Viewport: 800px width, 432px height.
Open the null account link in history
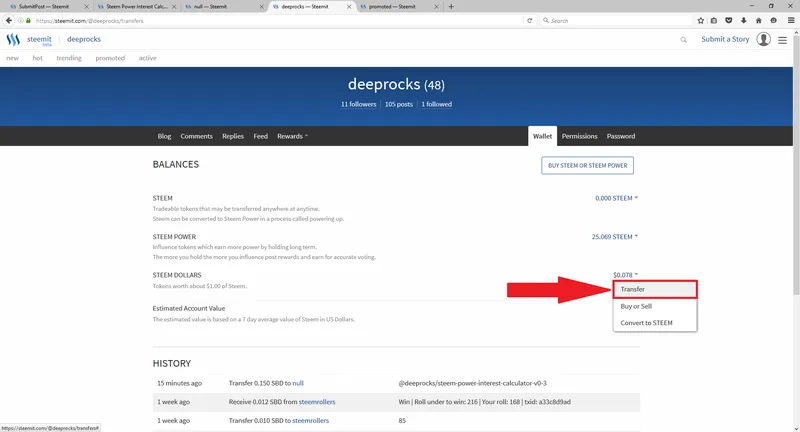(298, 383)
